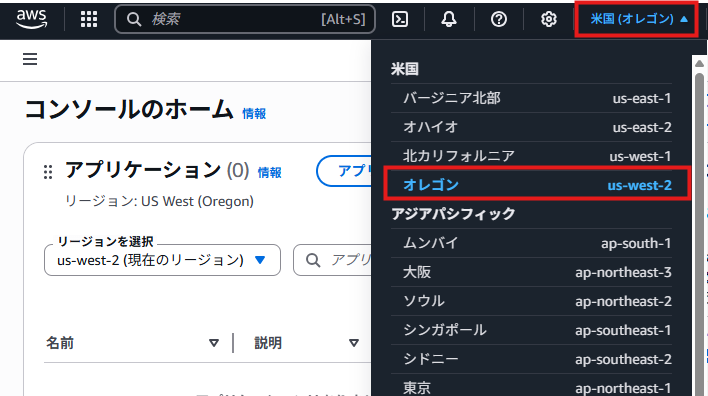Click the 説明 column header text

tap(268, 343)
